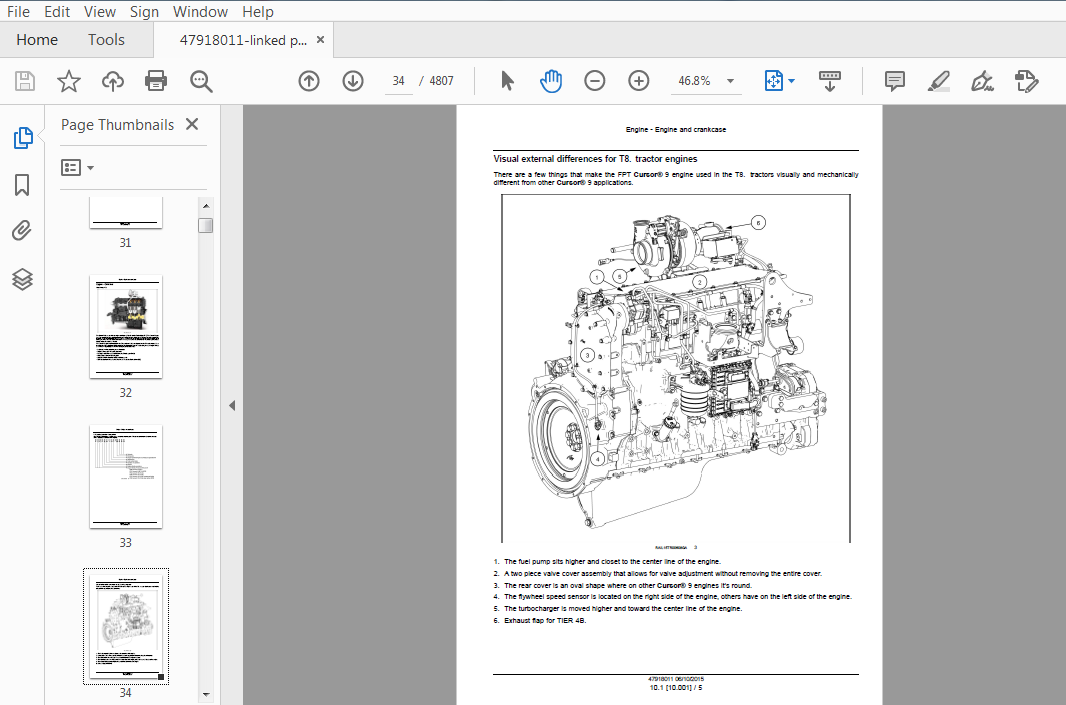The height and width of the screenshot is (705, 1066).
Task: Click list item 'The fuel pump sits higher'
Action: click(612, 562)
